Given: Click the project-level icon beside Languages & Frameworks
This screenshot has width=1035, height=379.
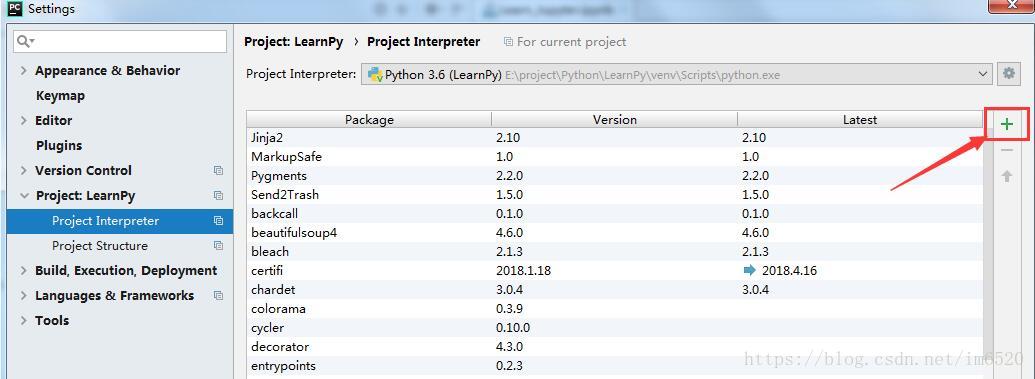Looking at the screenshot, I should tap(218, 296).
